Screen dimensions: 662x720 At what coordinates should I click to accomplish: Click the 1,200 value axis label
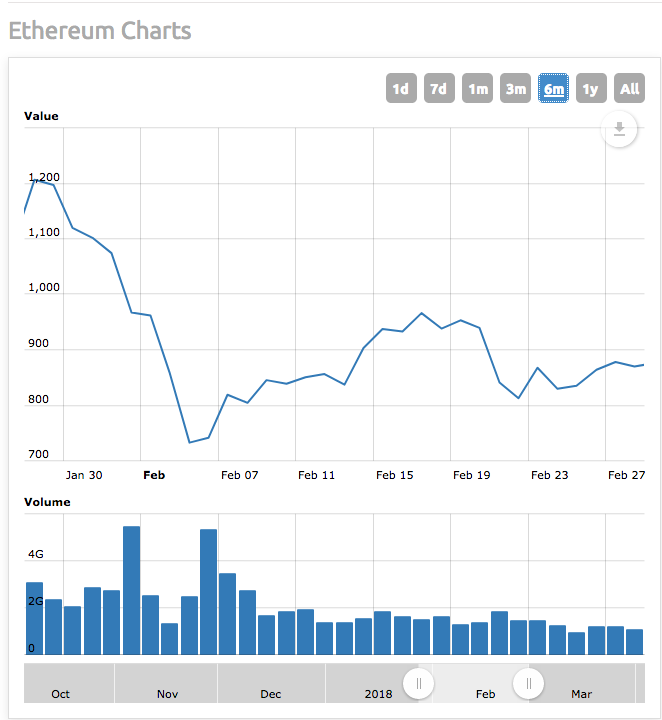44,177
